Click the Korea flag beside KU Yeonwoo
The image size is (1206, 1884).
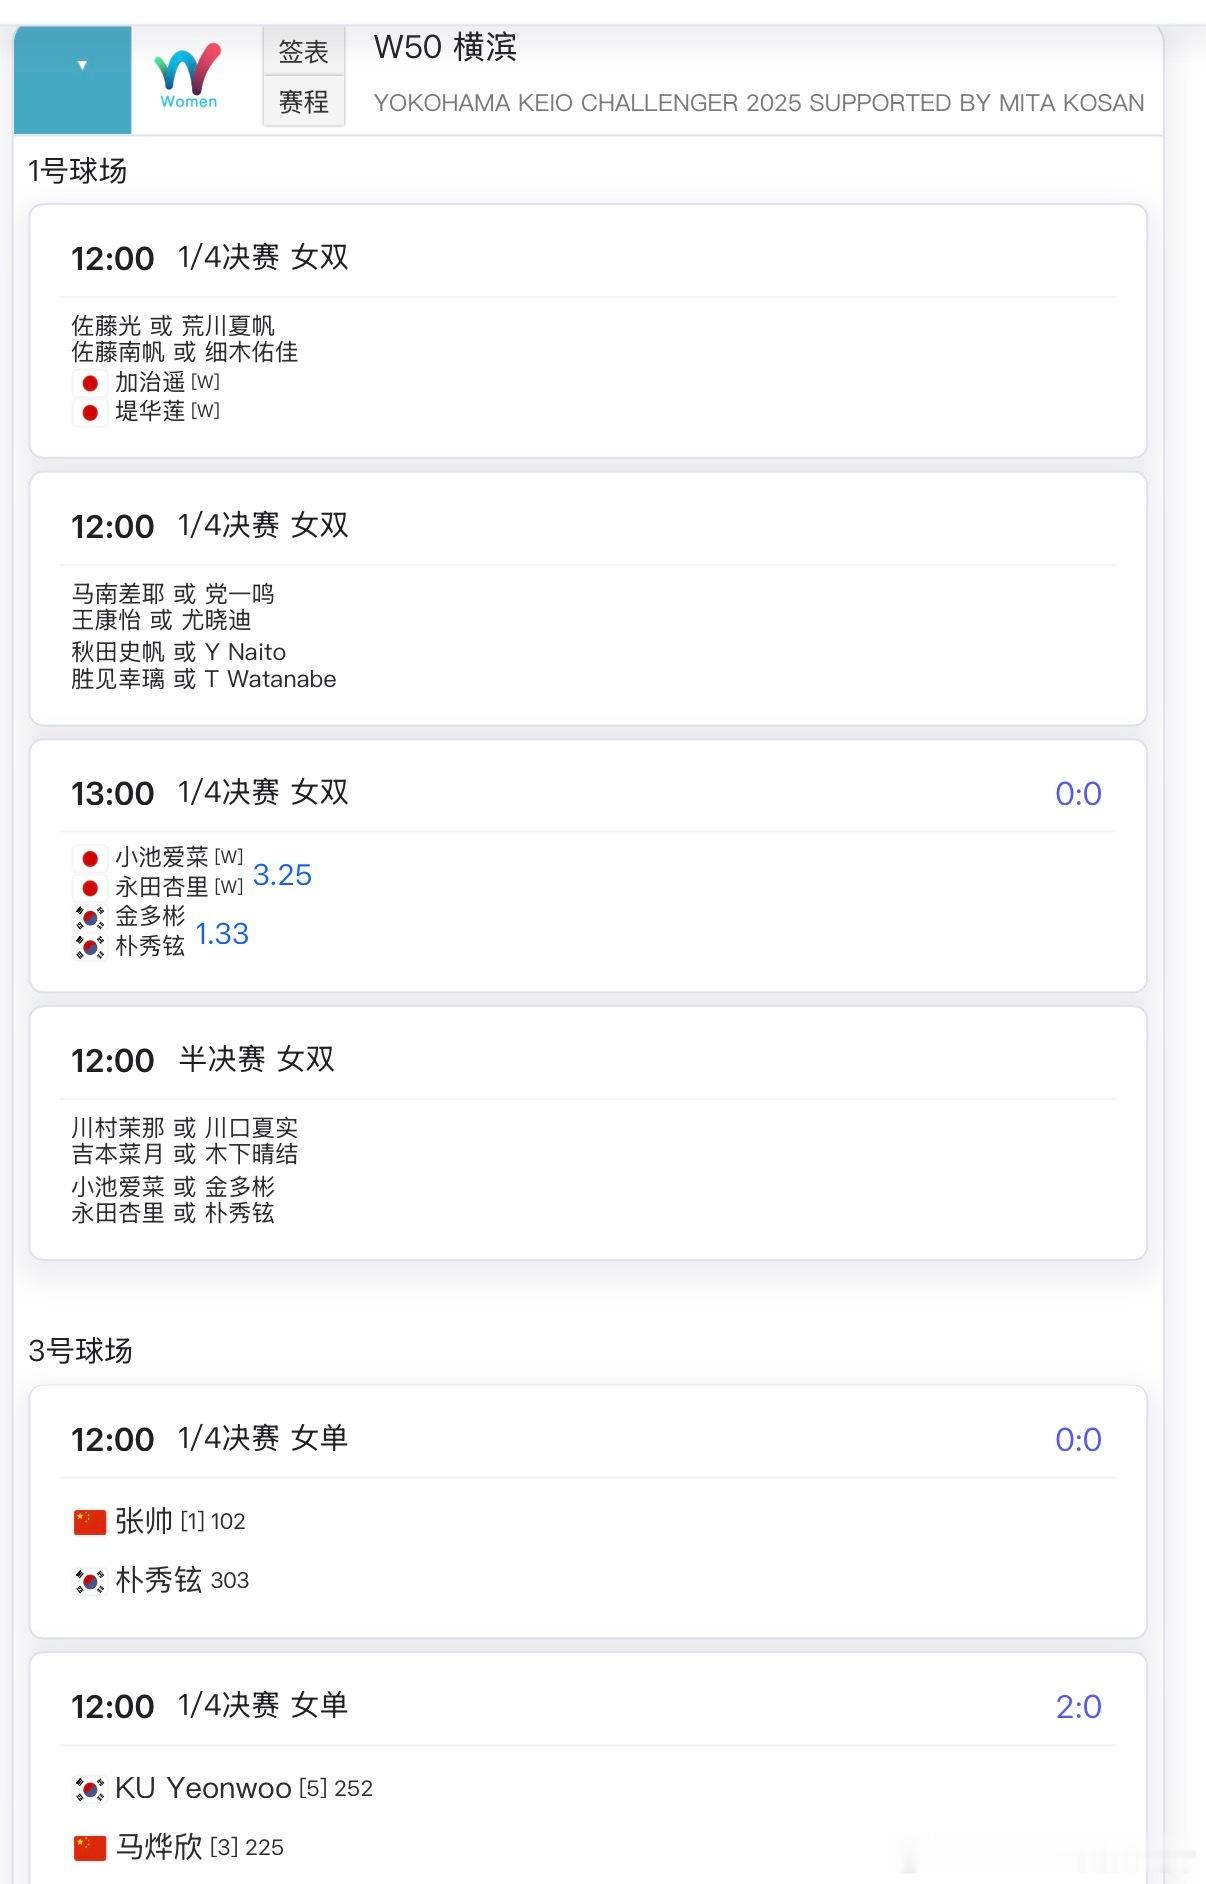tap(90, 1789)
